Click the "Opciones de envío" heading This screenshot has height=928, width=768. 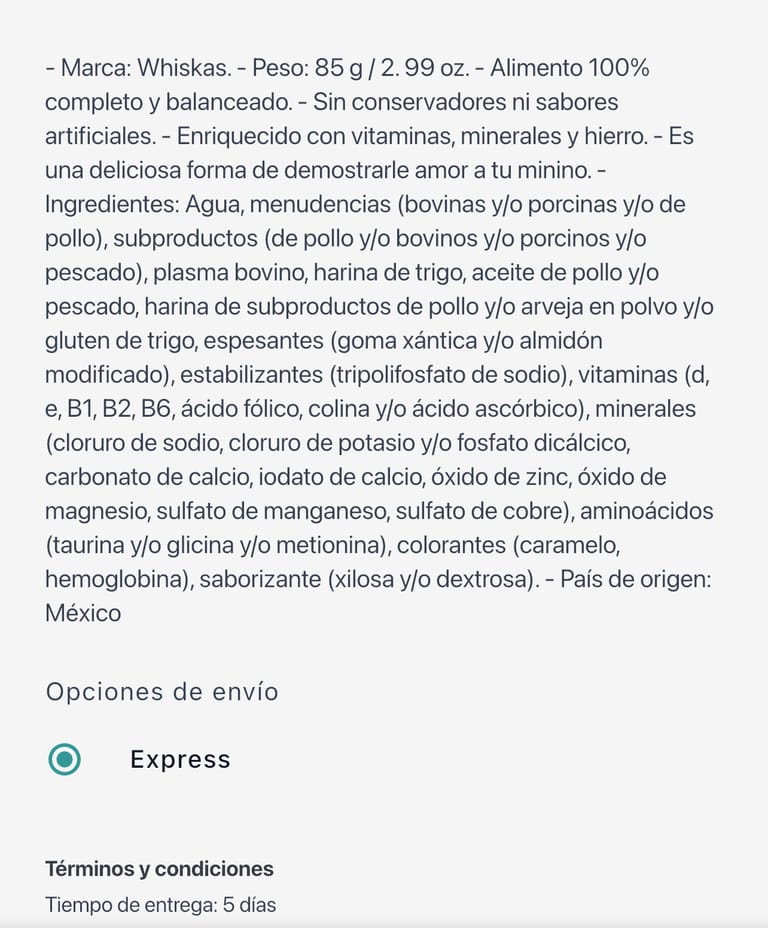pyautogui.click(x=162, y=691)
